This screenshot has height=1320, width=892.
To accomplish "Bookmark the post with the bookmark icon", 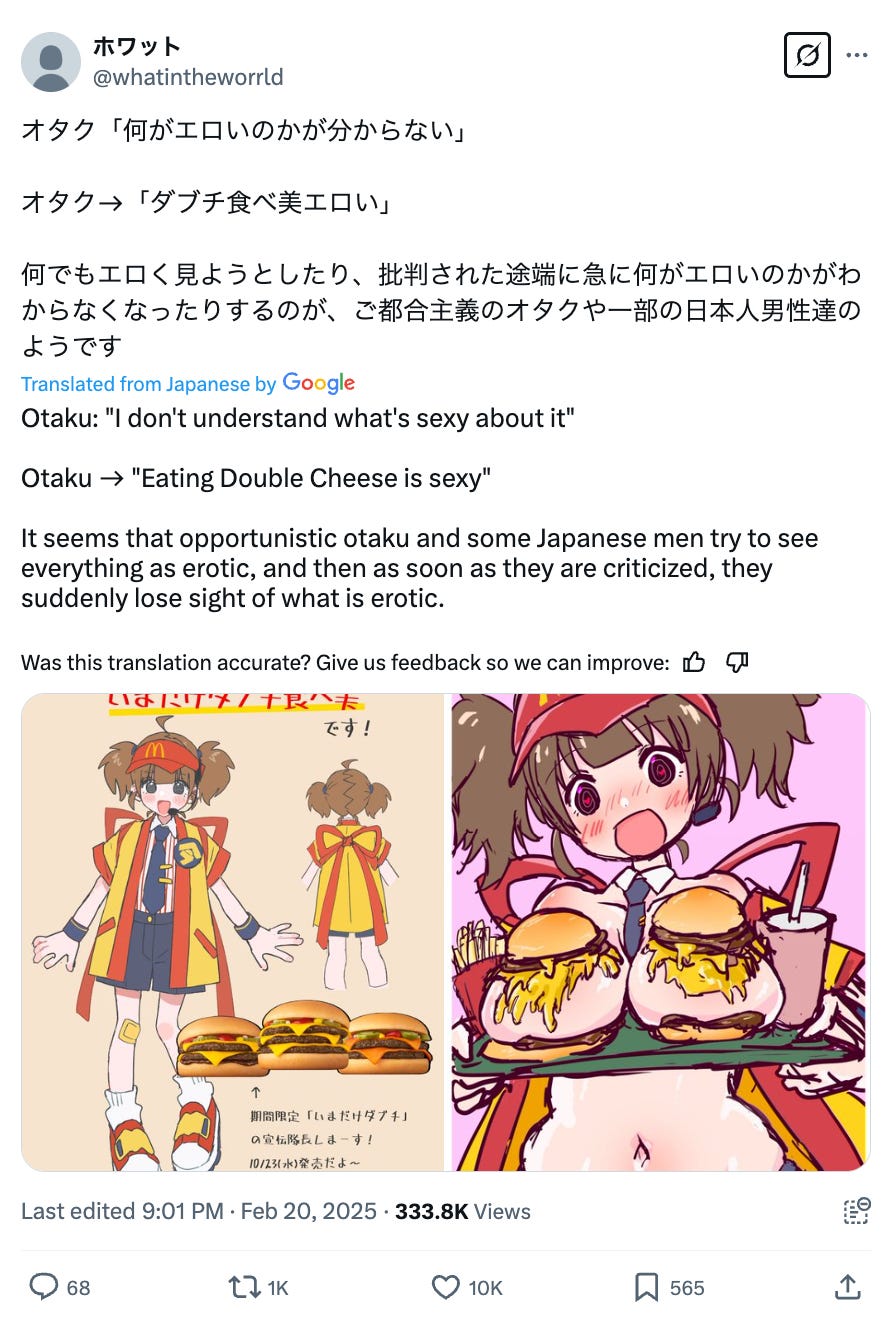I will point(647,1286).
